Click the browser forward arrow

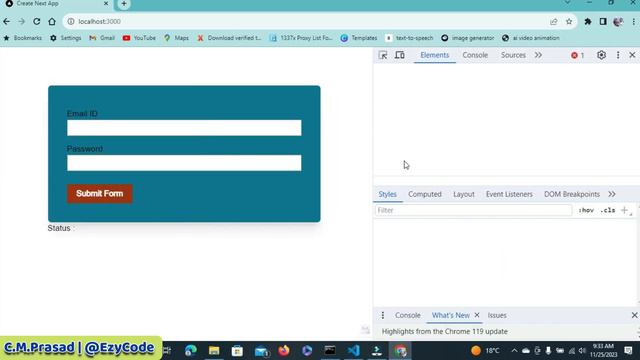(x=22, y=22)
